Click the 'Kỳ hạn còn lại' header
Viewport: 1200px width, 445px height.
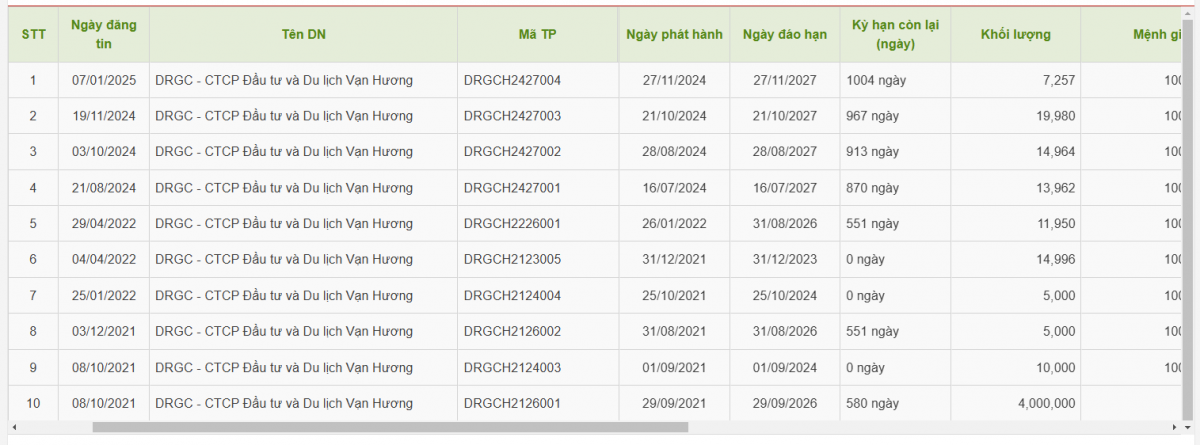pyautogui.click(x=895, y=35)
